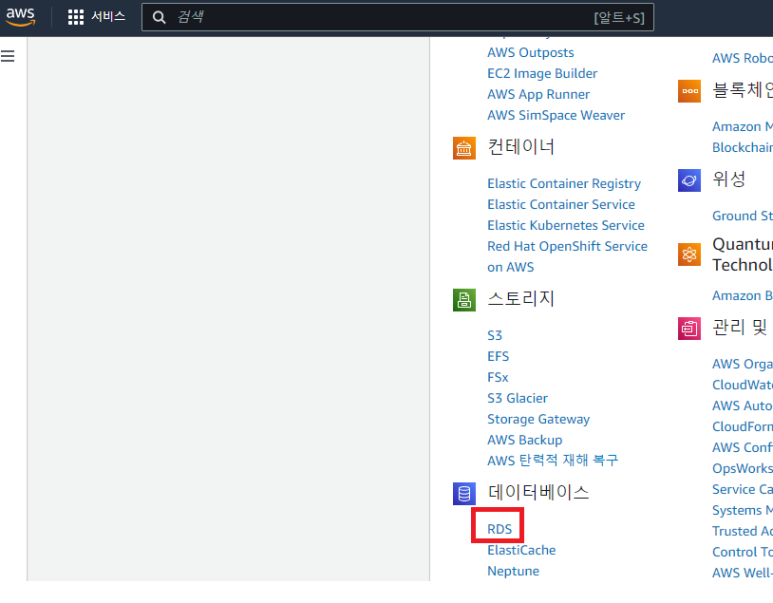Open the Blockchain link in right column
Image resolution: width=773 pixels, height=603 pixels.
742,147
